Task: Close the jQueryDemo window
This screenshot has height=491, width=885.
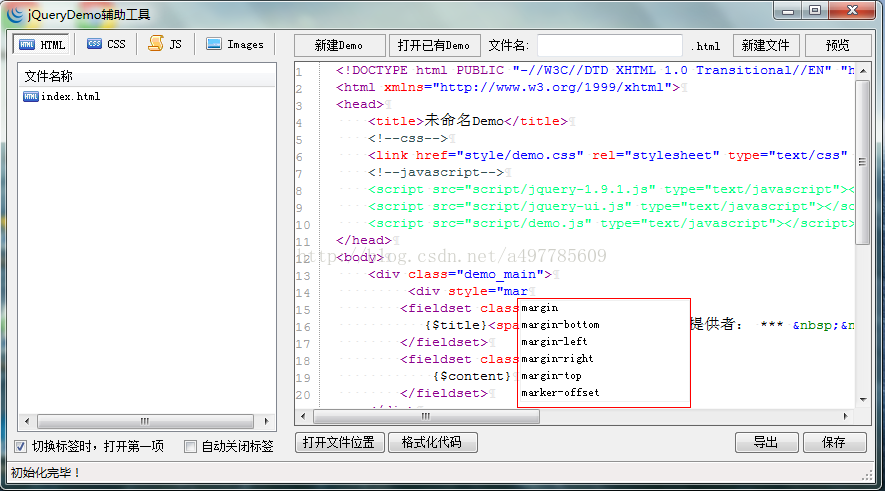Action: coord(853,11)
